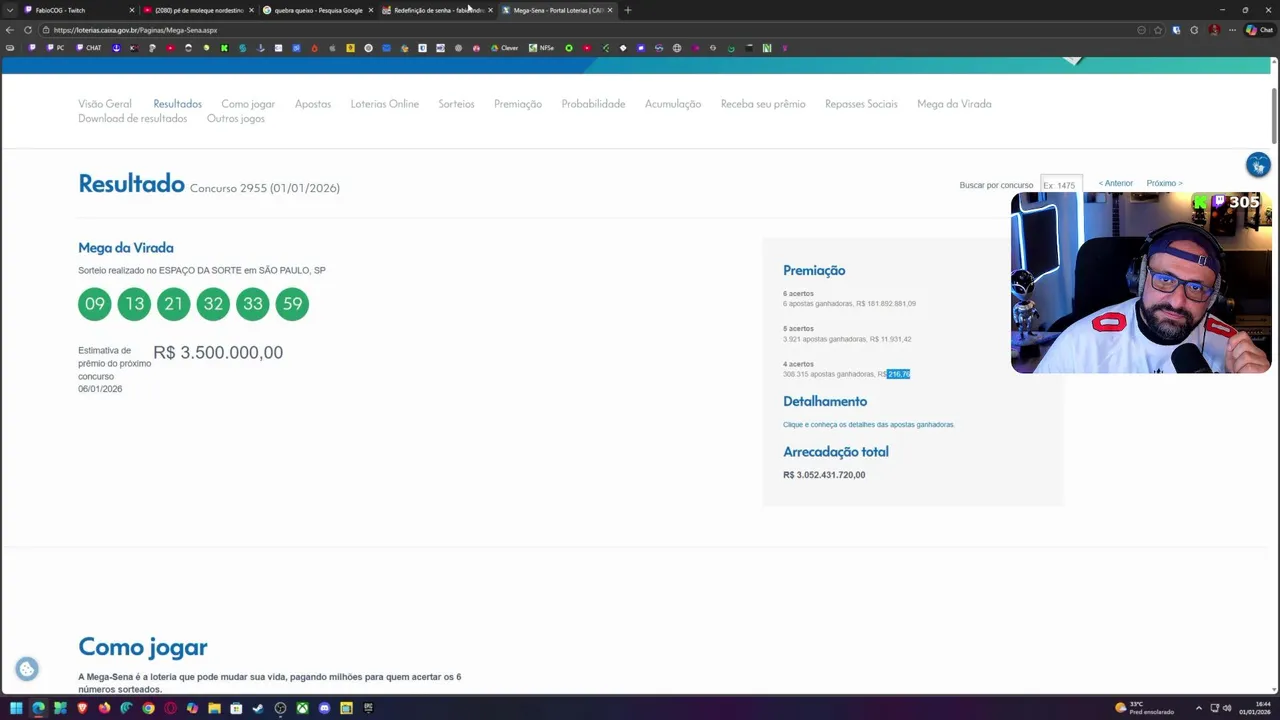Open Receba seu prêmio in the menu
This screenshot has height=720, width=1280.
pyautogui.click(x=763, y=104)
